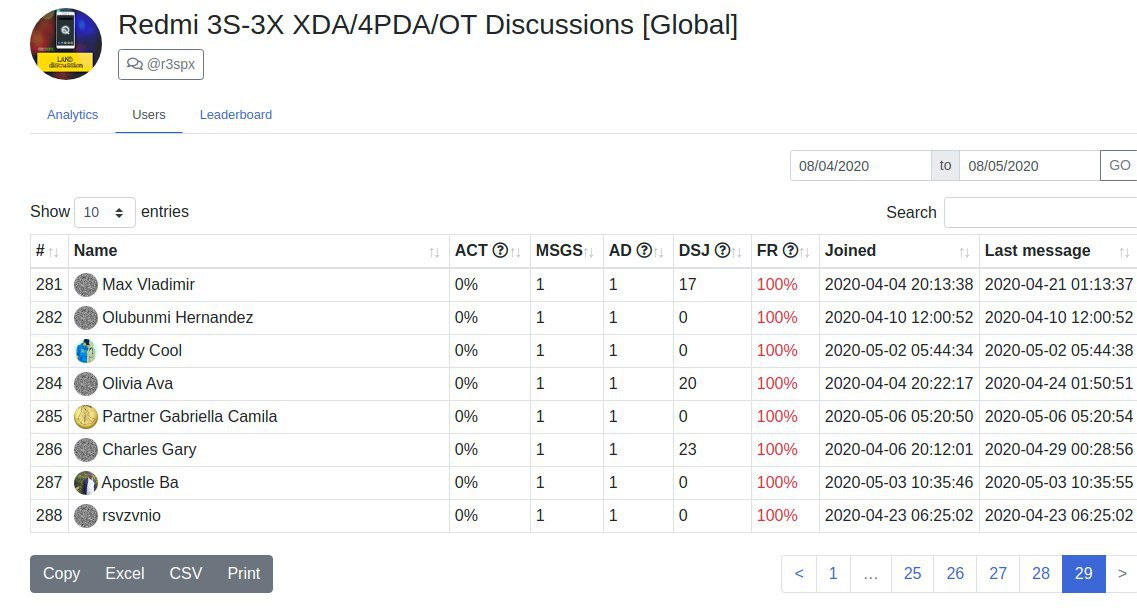This screenshot has width=1137, height=615.
Task: Sort by DSJ column arrows
Action: [x=737, y=252]
